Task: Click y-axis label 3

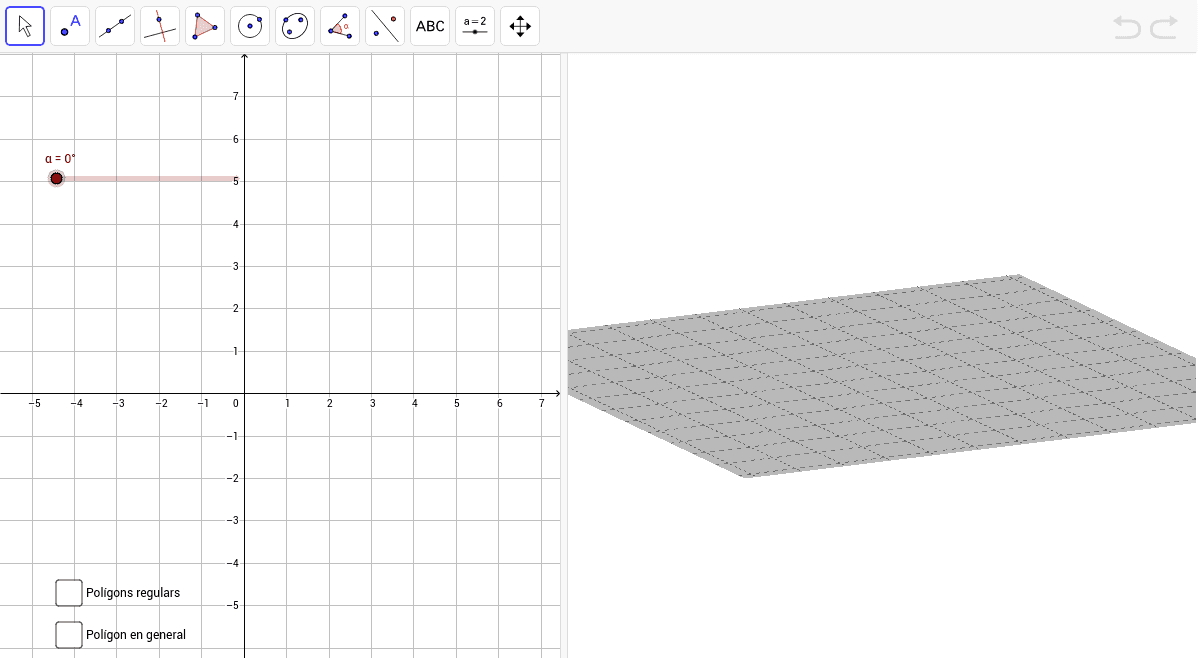Action: 236,267
